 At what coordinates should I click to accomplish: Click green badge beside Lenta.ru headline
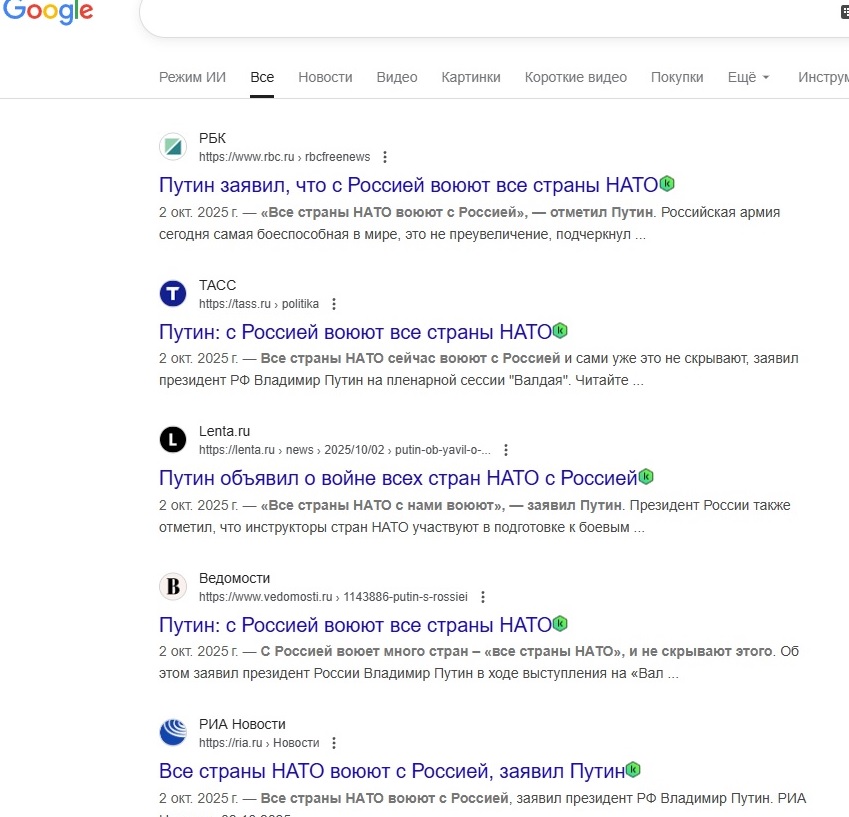(x=646, y=477)
